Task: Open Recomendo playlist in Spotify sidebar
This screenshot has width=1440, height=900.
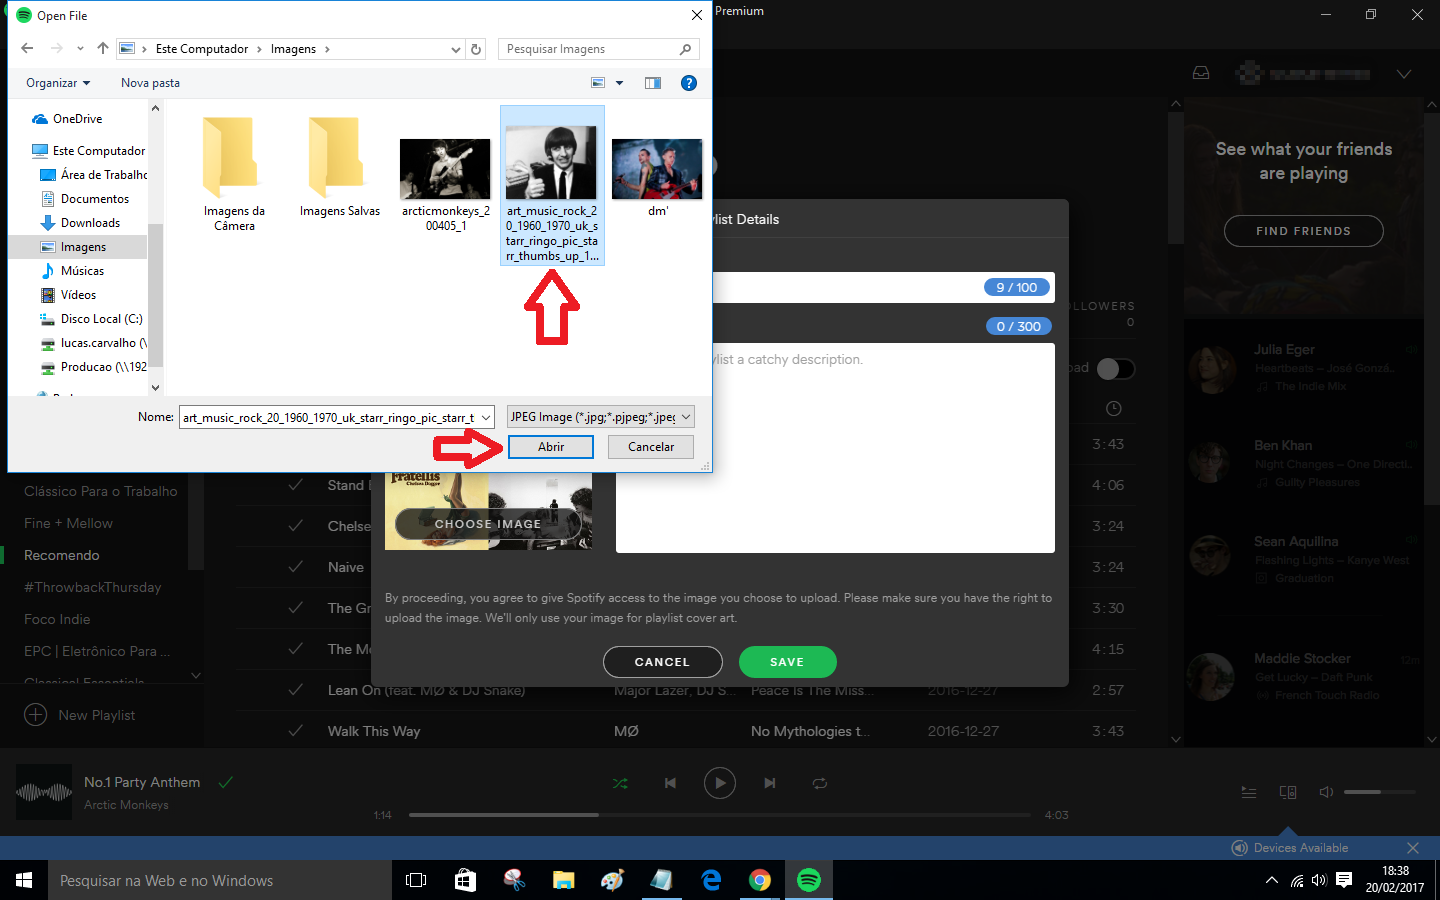Action: [x=62, y=555]
